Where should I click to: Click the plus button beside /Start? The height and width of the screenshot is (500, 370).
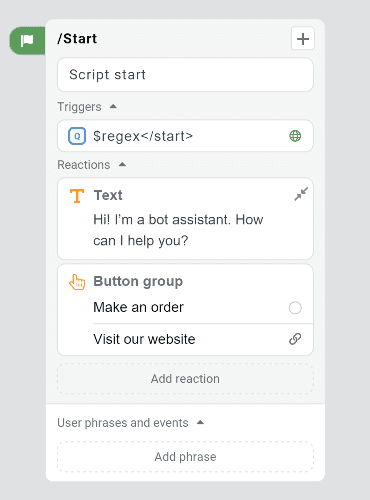point(303,39)
